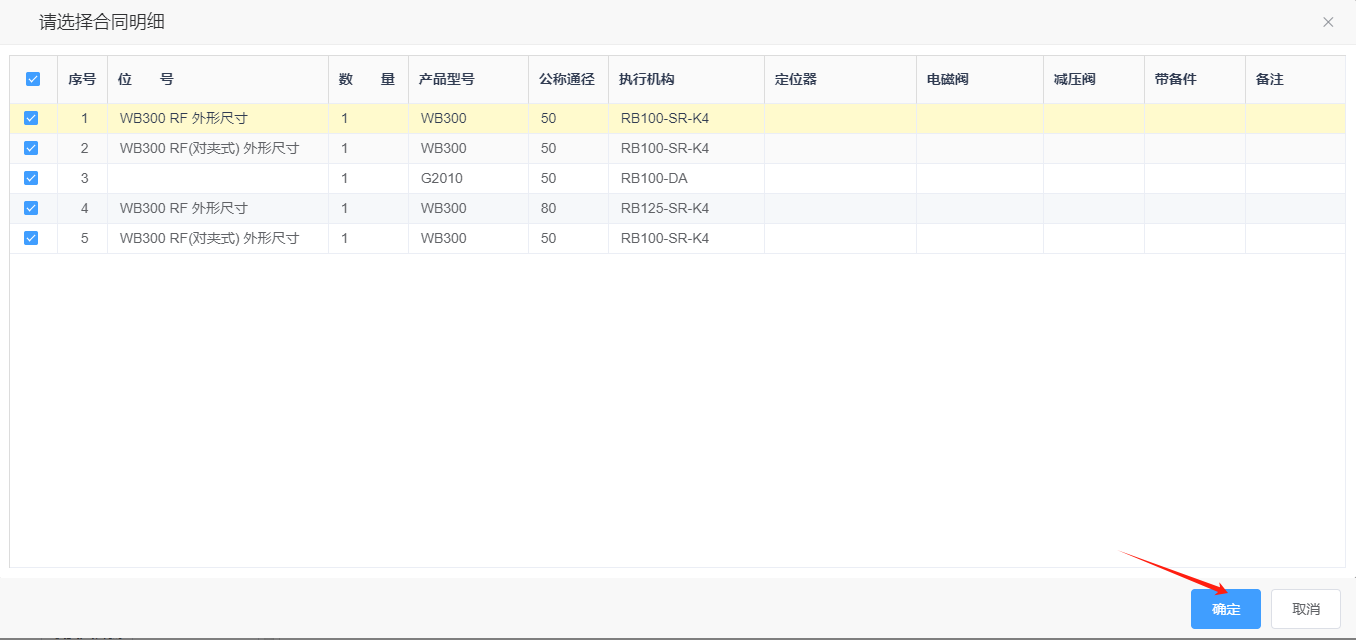
Task: Click the 带备件 column header
Action: pyautogui.click(x=1175, y=79)
